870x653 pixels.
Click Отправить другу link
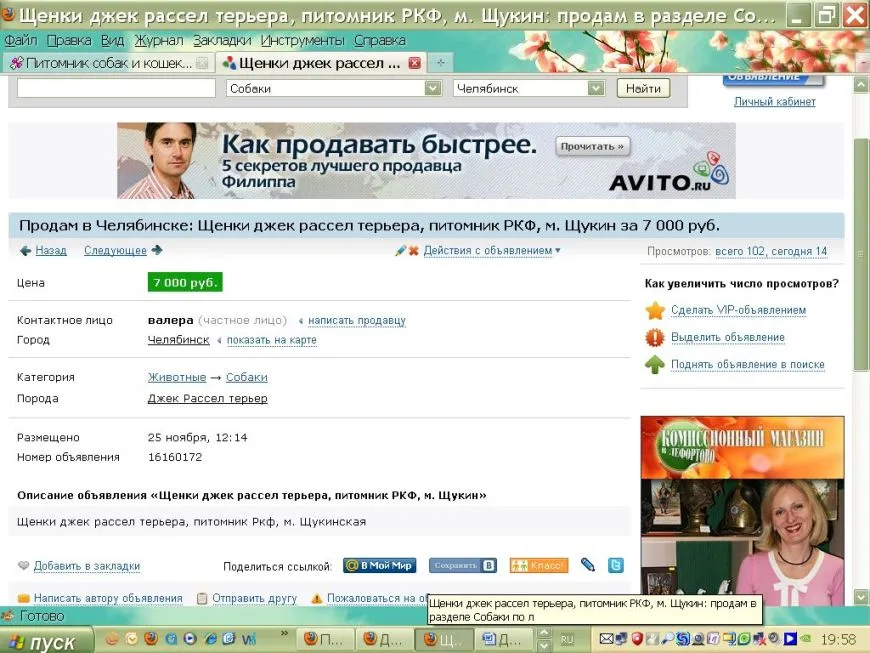click(x=255, y=598)
